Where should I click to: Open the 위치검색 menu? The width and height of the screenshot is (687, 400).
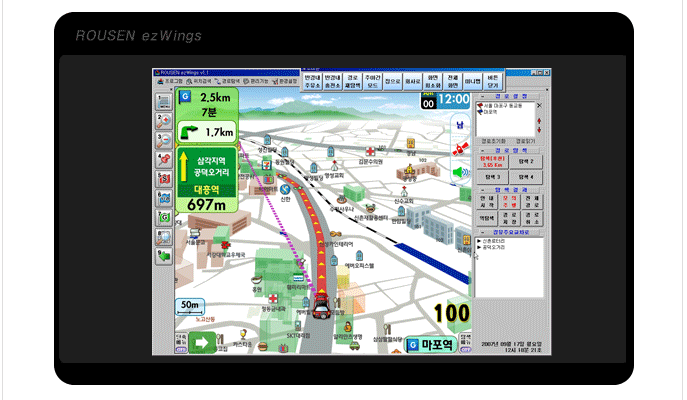coord(199,81)
